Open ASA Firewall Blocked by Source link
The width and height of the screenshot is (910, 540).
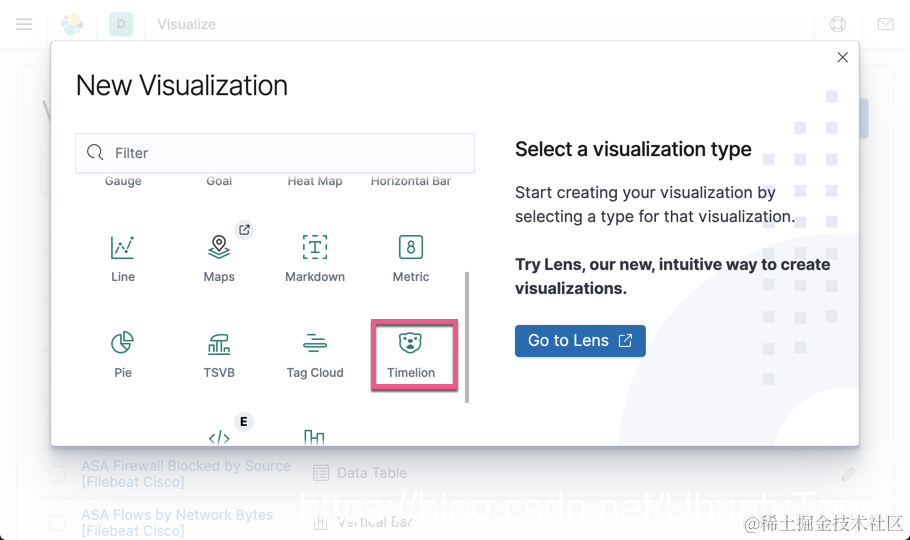(x=186, y=474)
